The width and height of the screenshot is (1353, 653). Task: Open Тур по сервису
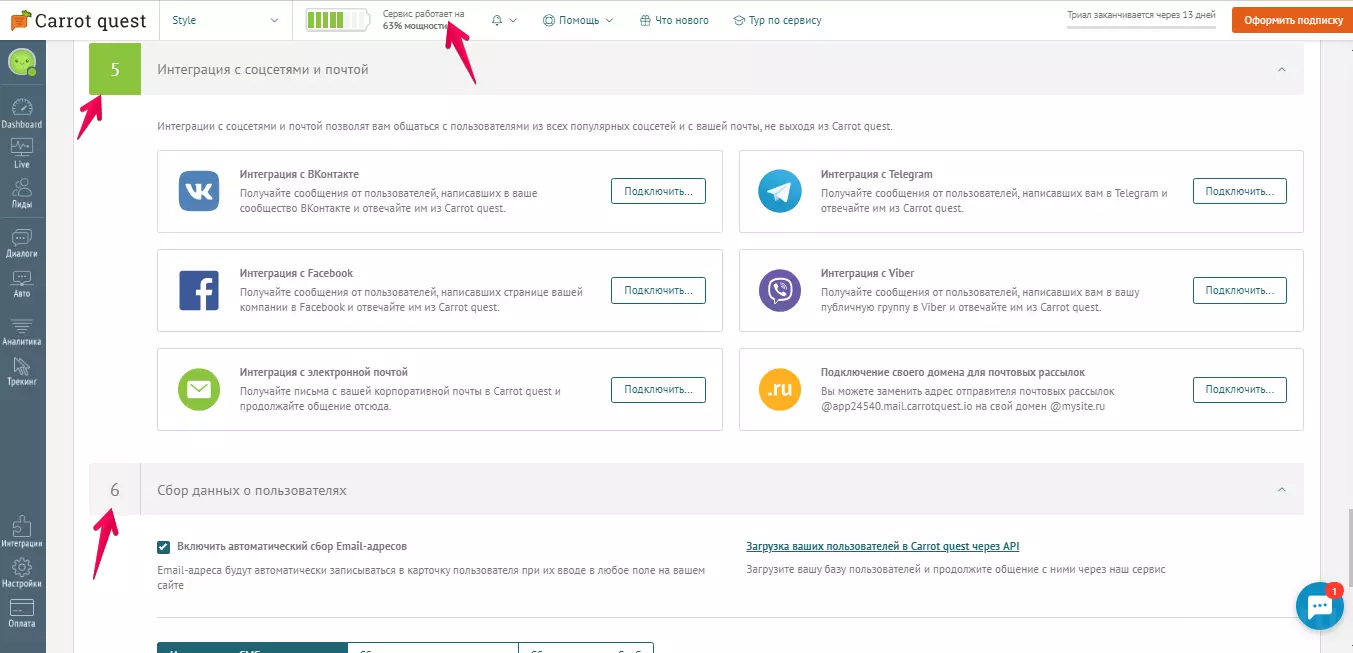coord(777,20)
